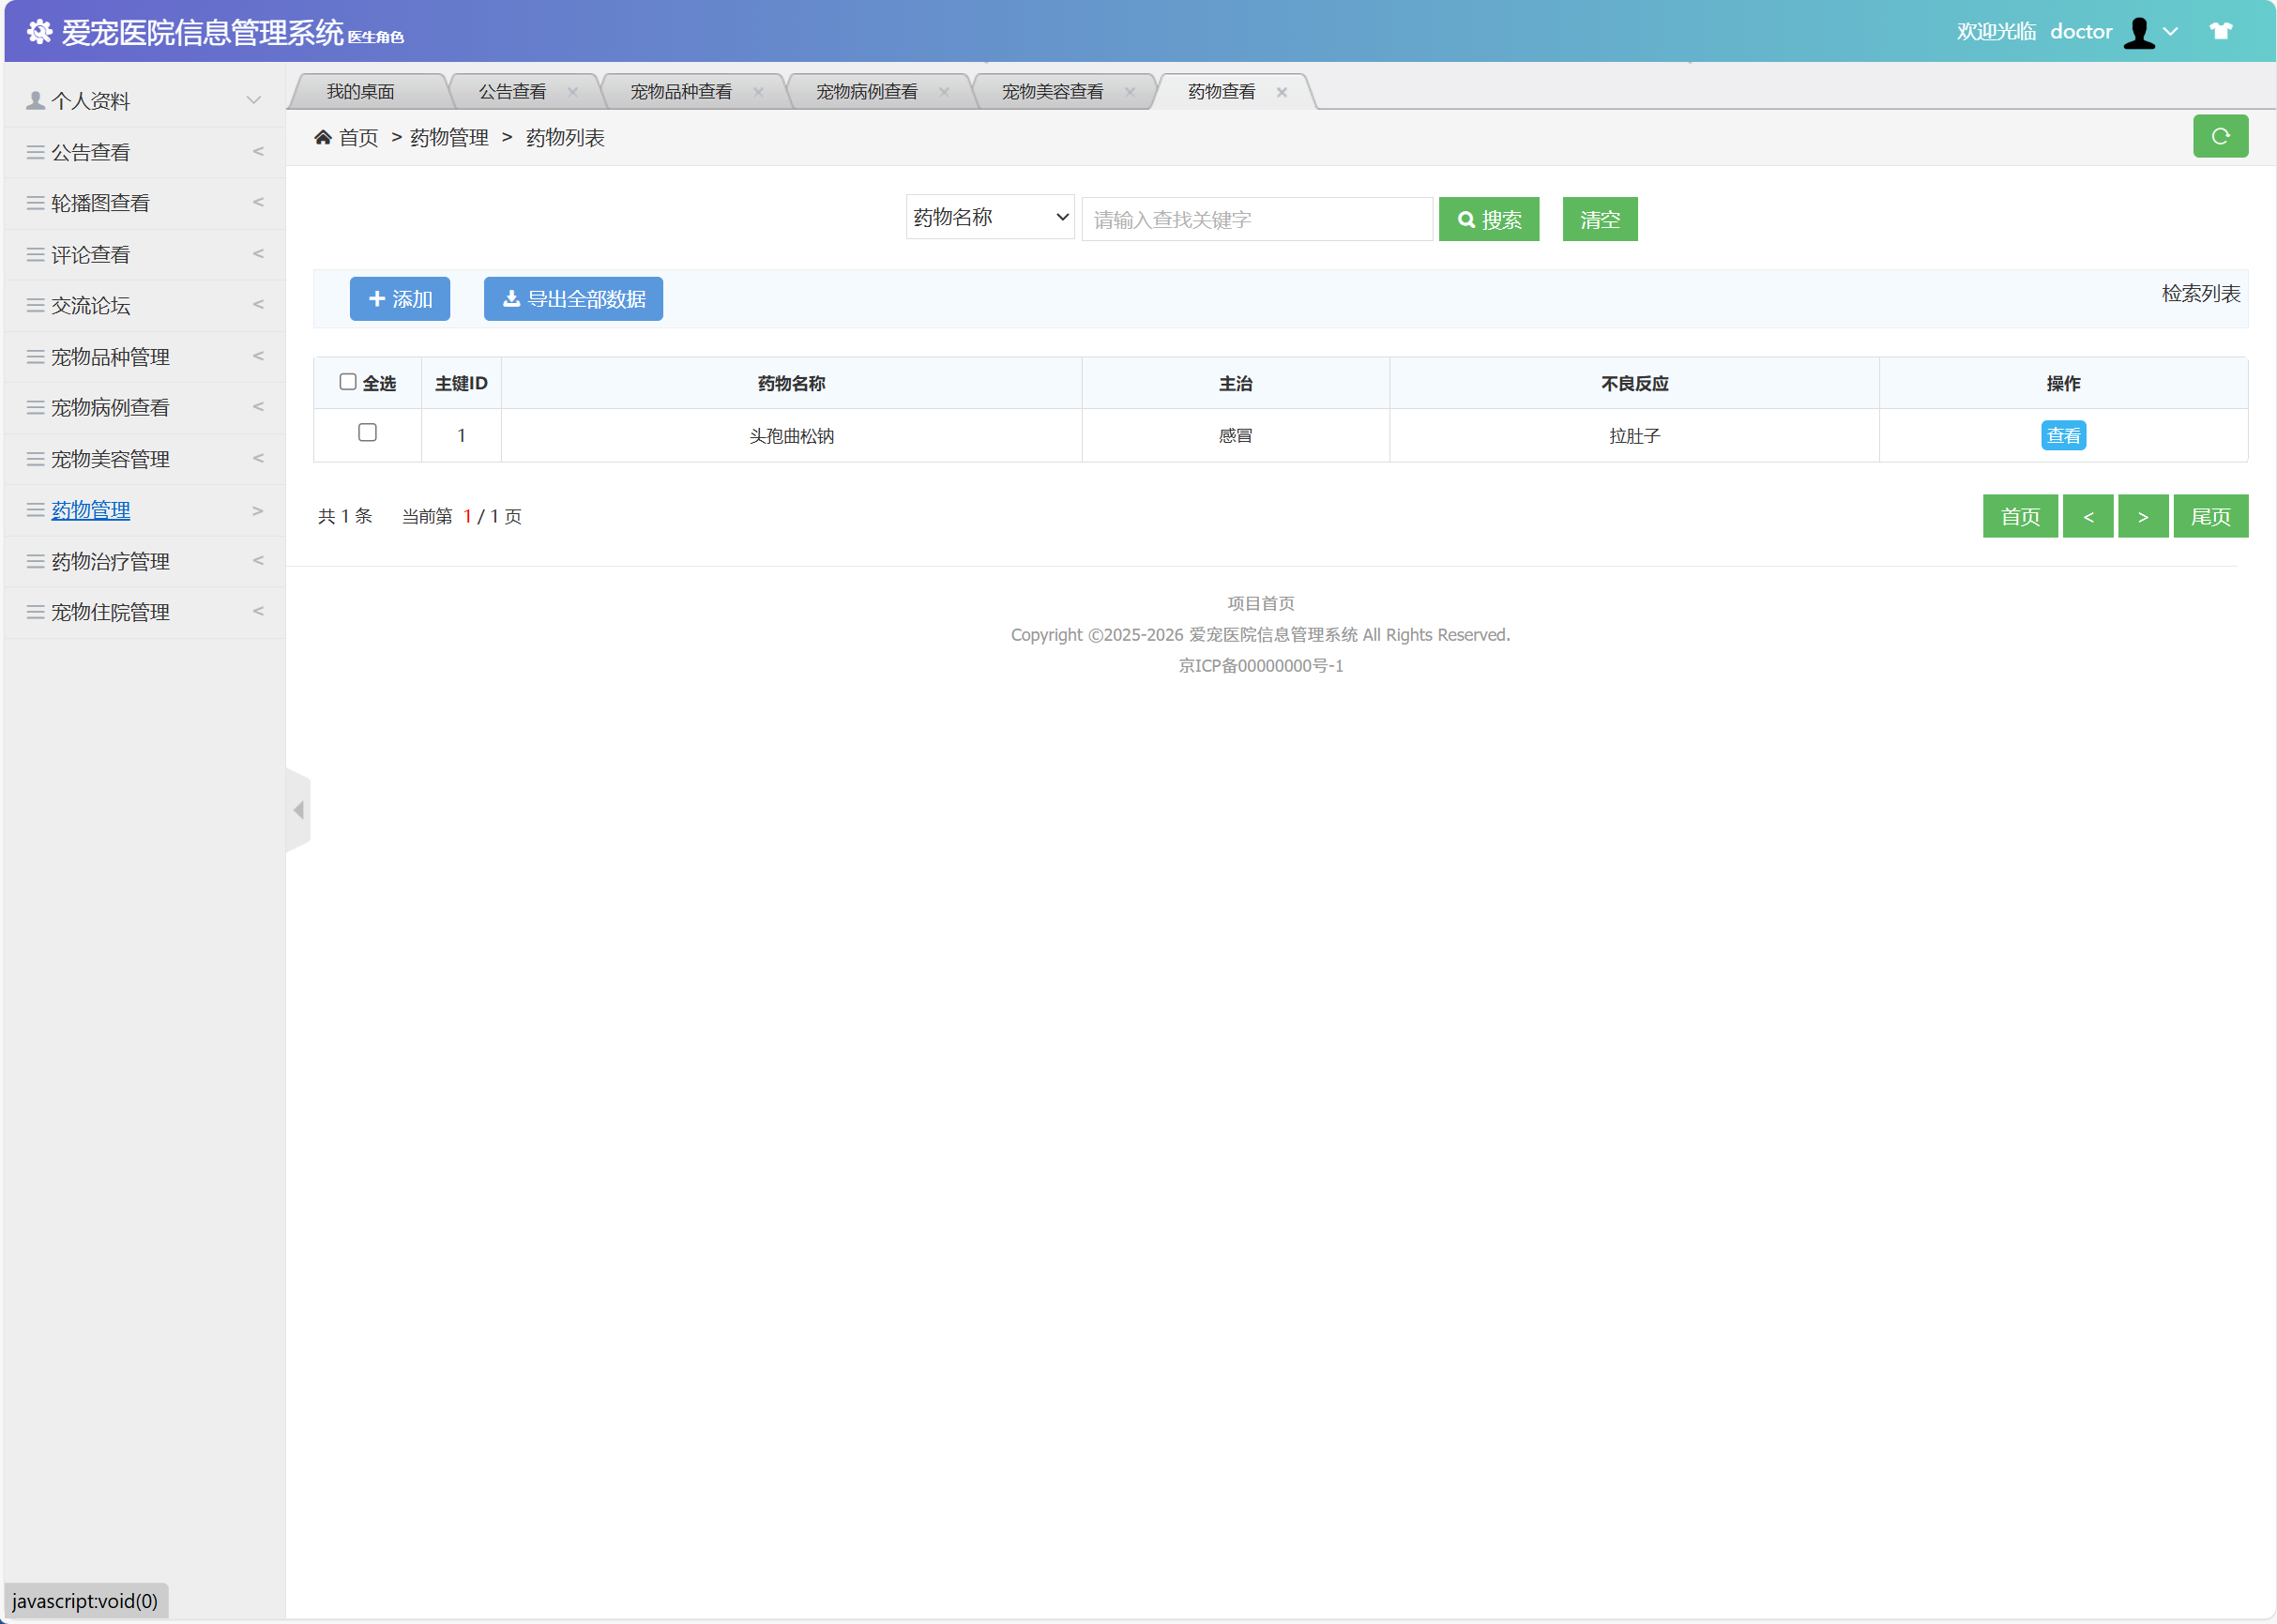2277x1624 pixels.
Task: Toggle the 全选 select-all checkbox
Action: [x=348, y=382]
